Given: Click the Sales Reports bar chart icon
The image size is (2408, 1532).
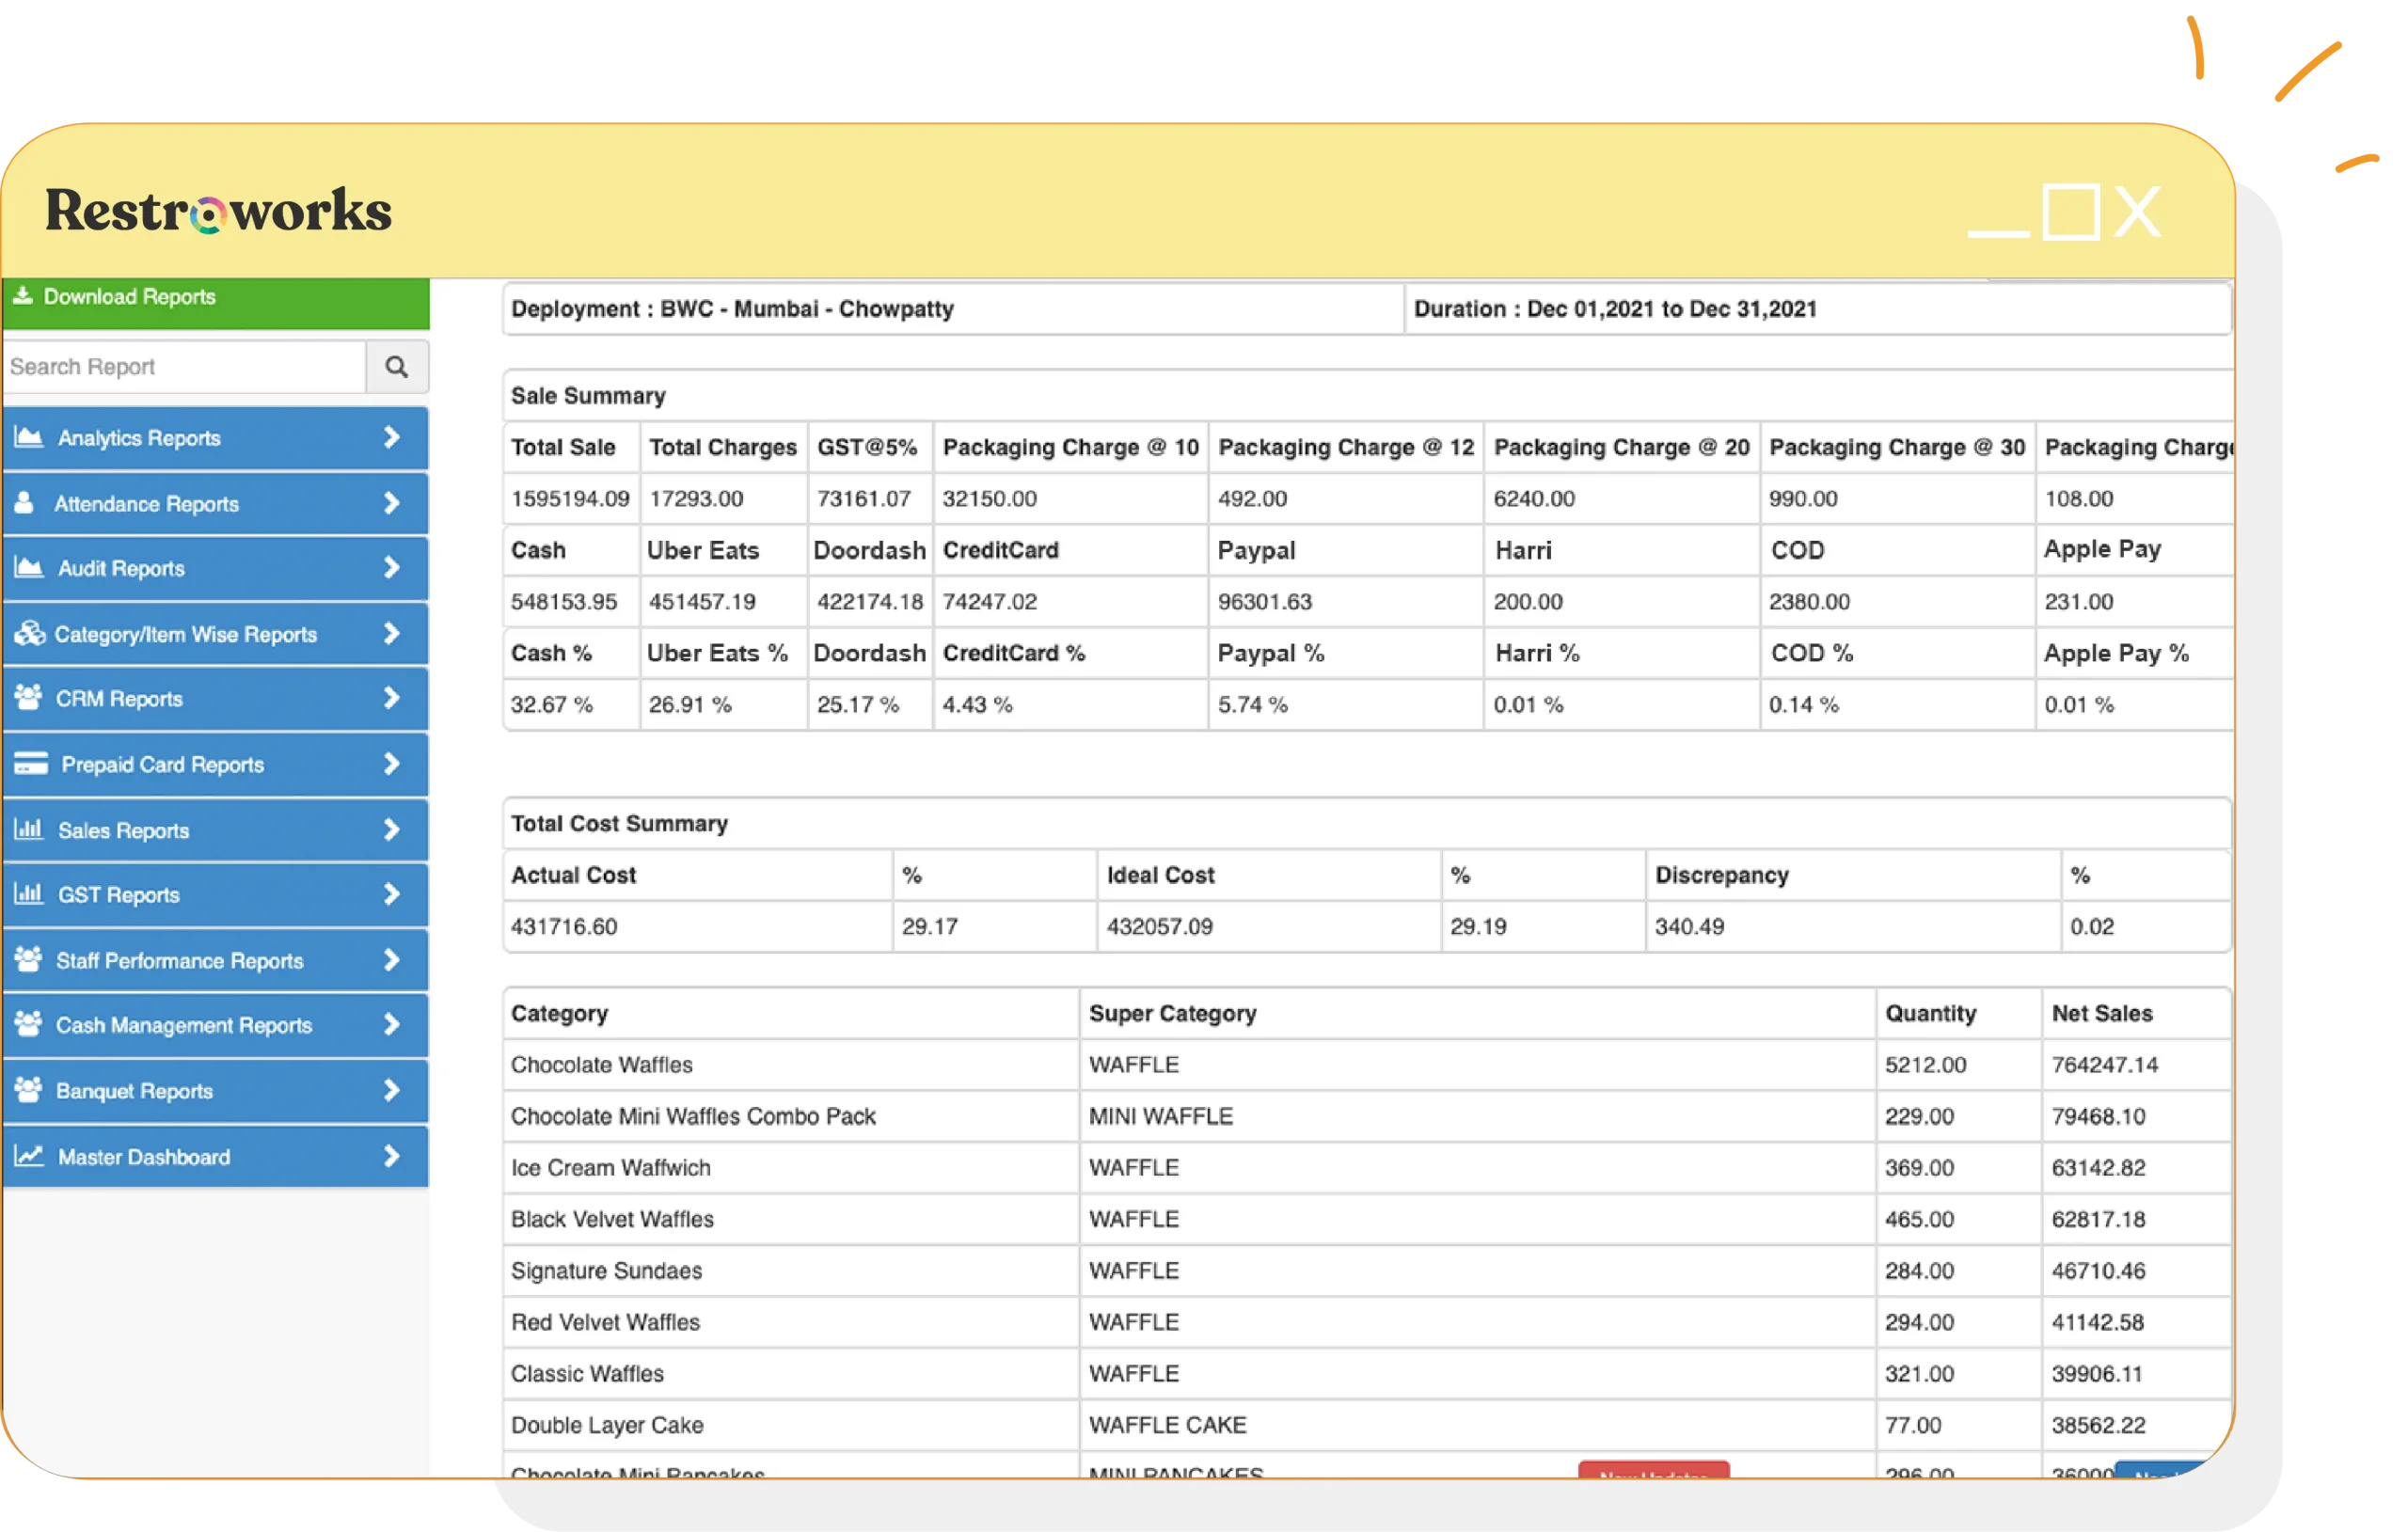Looking at the screenshot, I should click(x=28, y=829).
